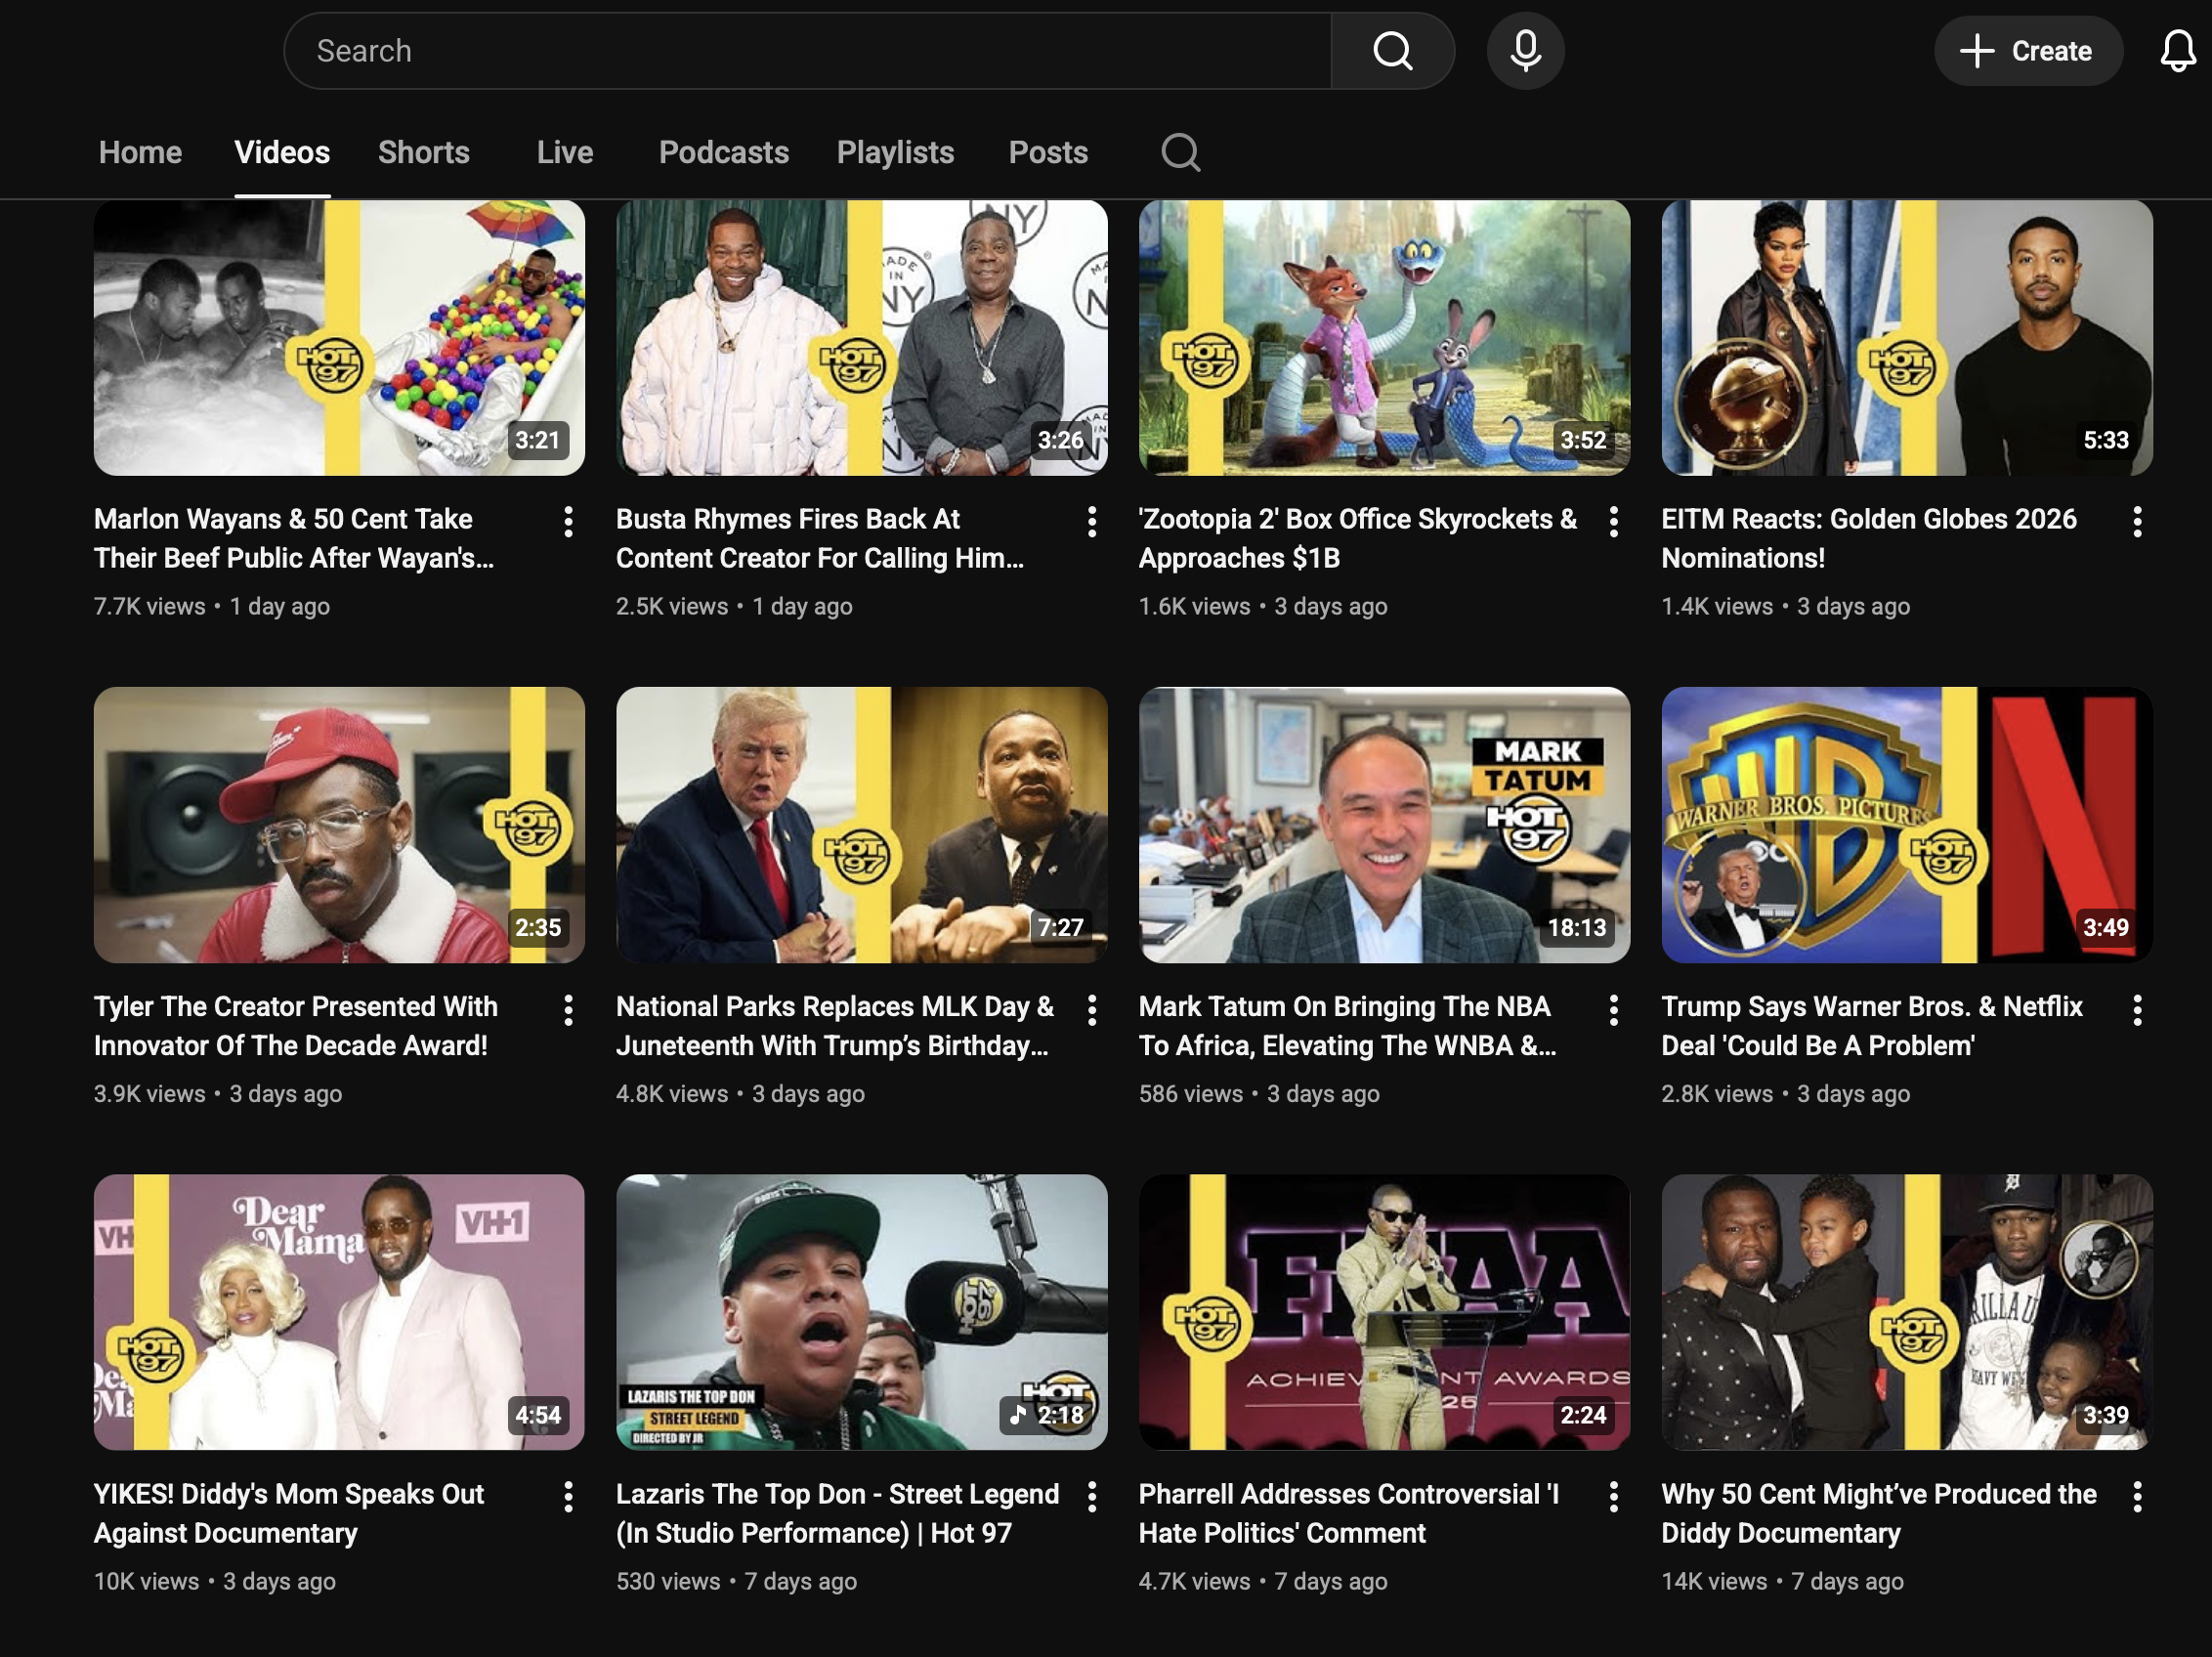Click the Create button
Screen dimensions: 2212x1657
pos(2027,50)
